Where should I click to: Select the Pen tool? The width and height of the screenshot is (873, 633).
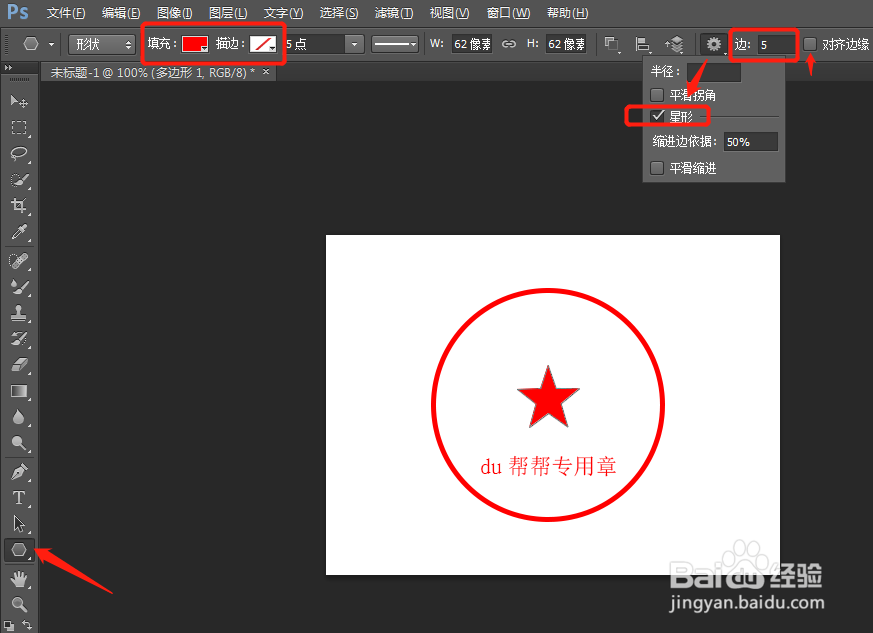(x=19, y=472)
